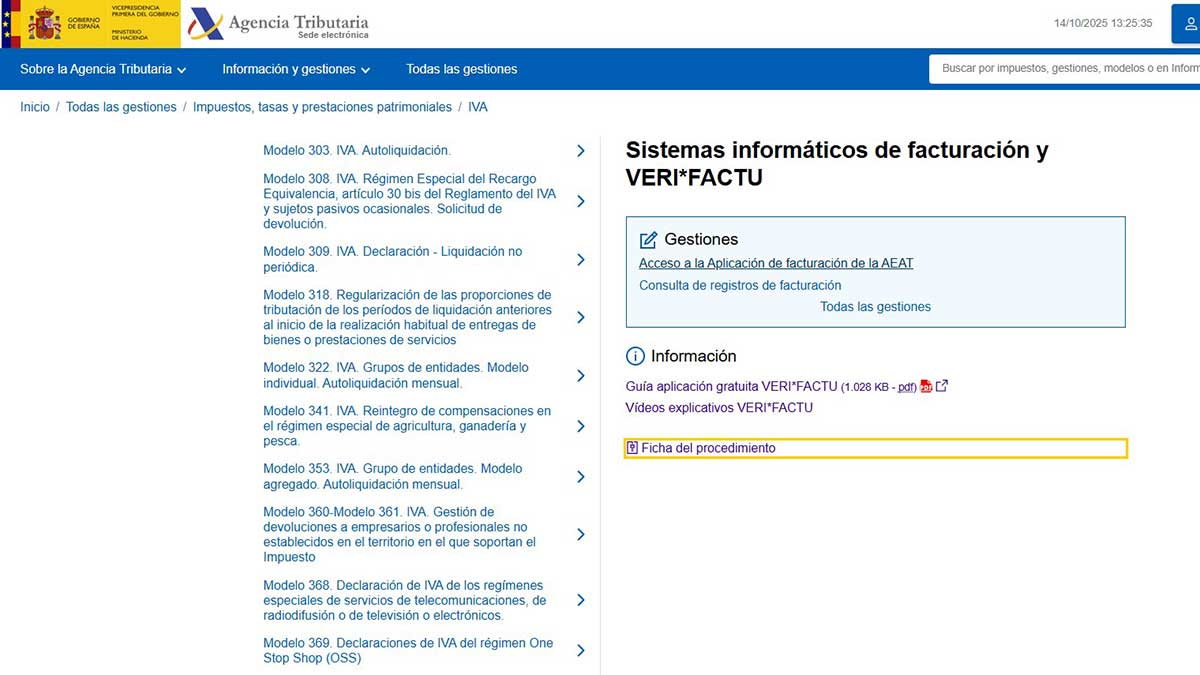This screenshot has height=675, width=1200.
Task: Click the Inicio breadcrumb link
Action: coord(34,107)
